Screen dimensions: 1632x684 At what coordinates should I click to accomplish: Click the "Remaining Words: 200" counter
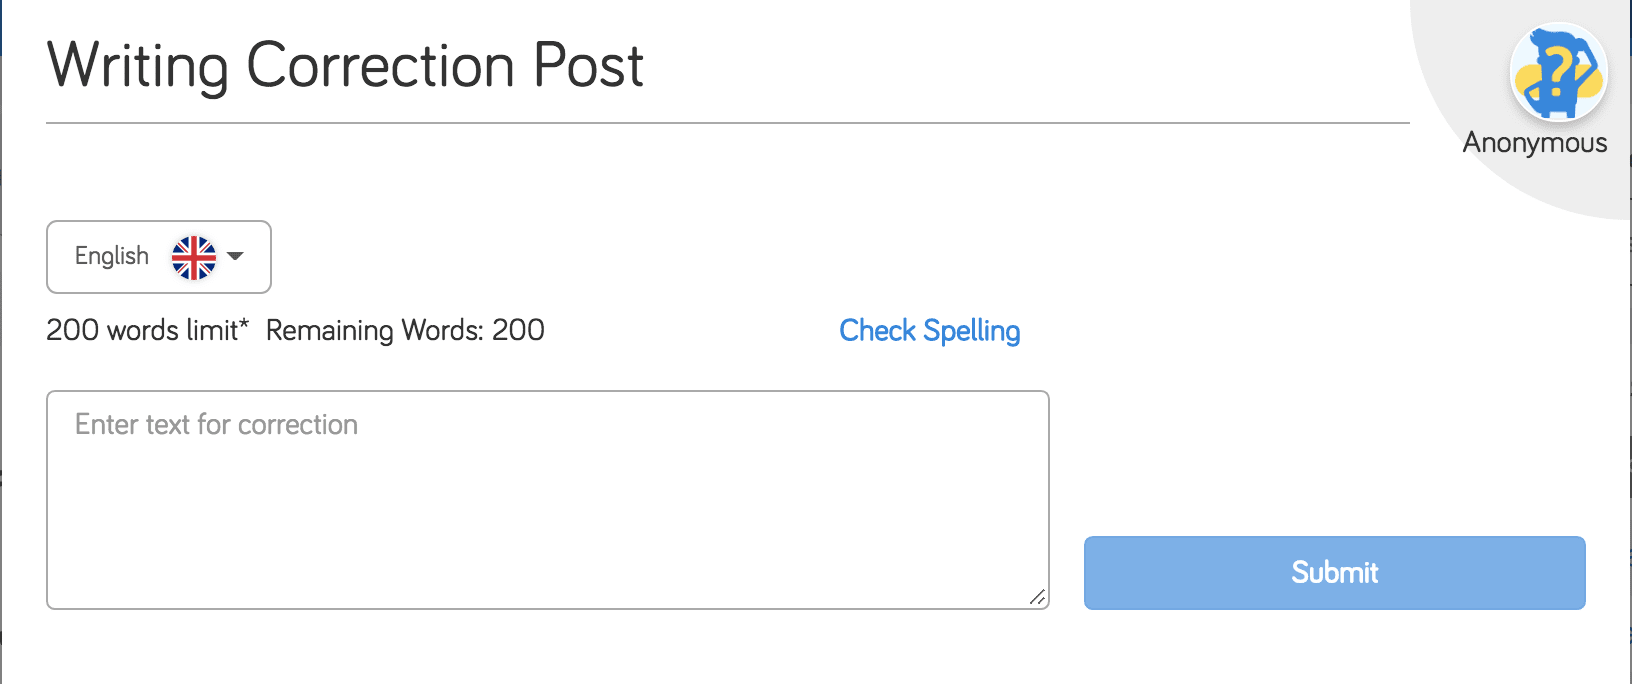pyautogui.click(x=405, y=330)
